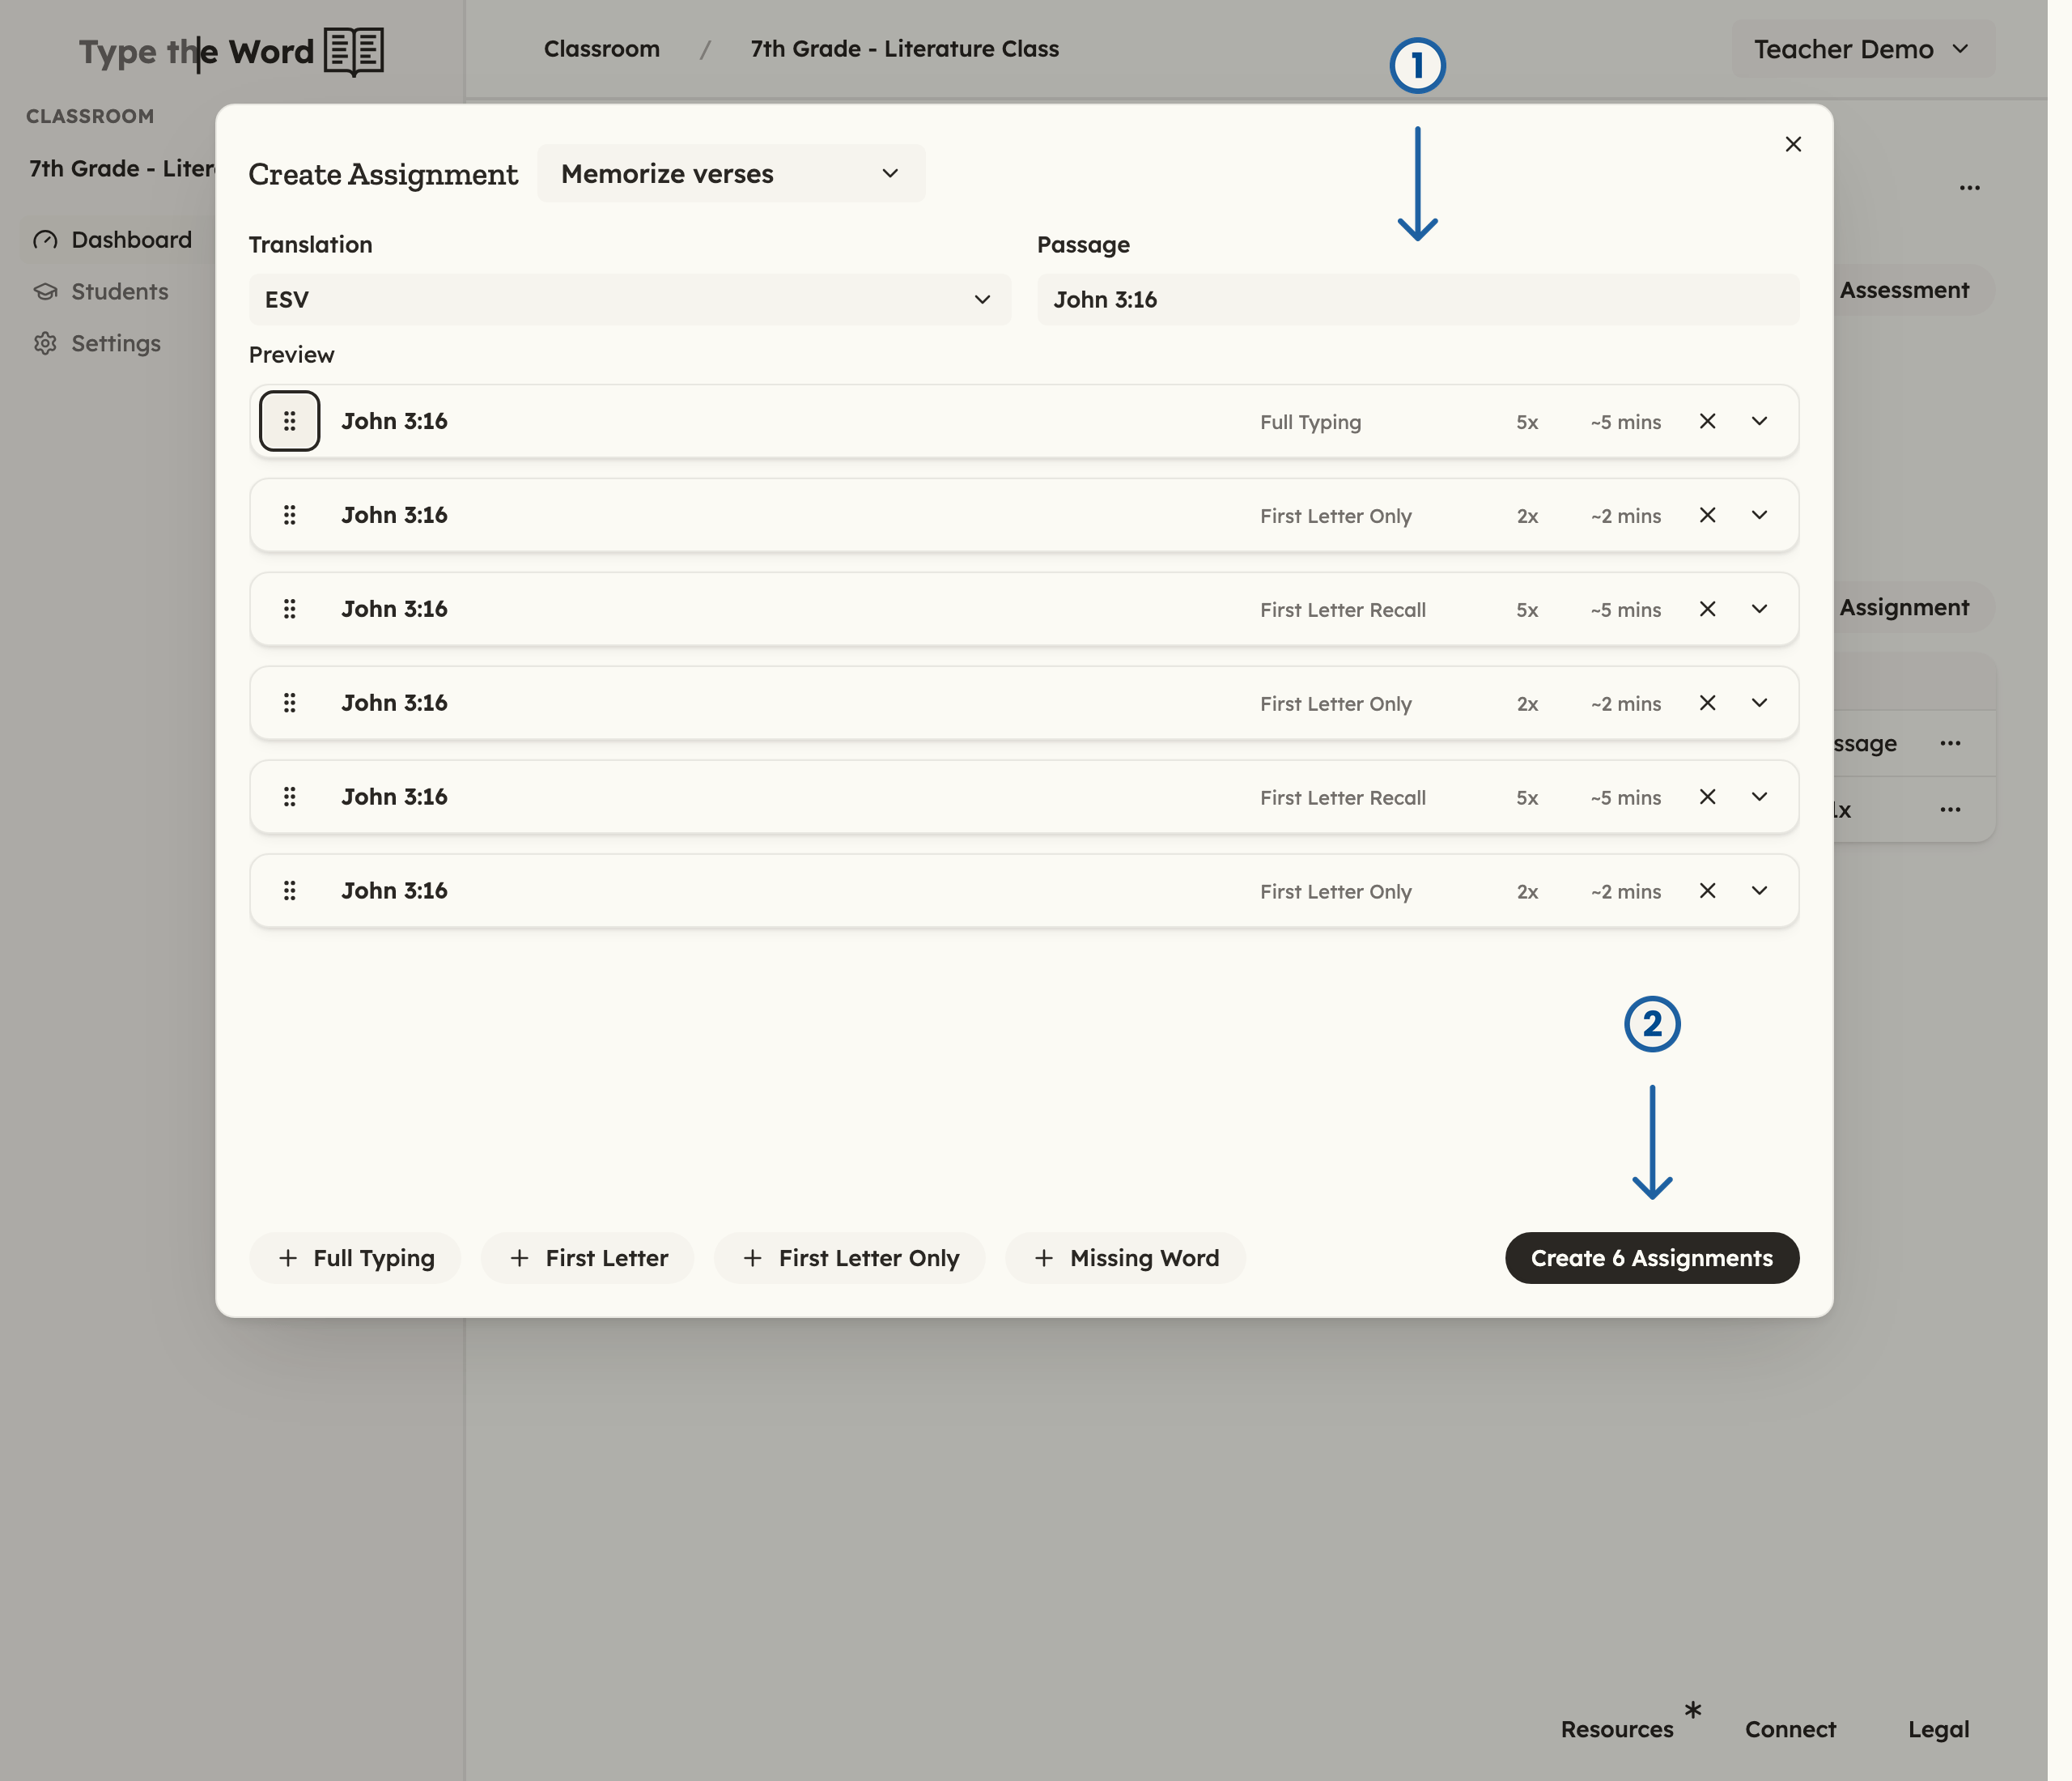Remove the last First Letter Only row
Viewport: 2072px width, 1781px height.
(1707, 891)
